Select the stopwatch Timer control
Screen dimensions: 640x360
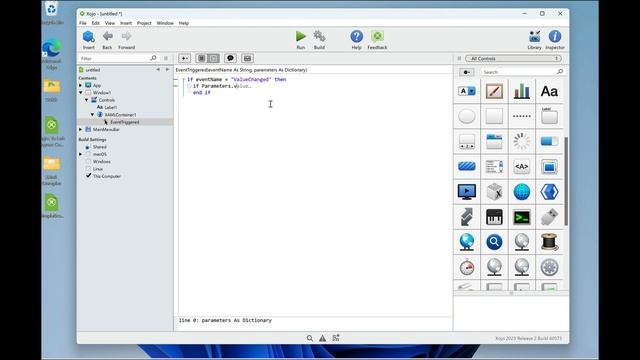pos(467,267)
